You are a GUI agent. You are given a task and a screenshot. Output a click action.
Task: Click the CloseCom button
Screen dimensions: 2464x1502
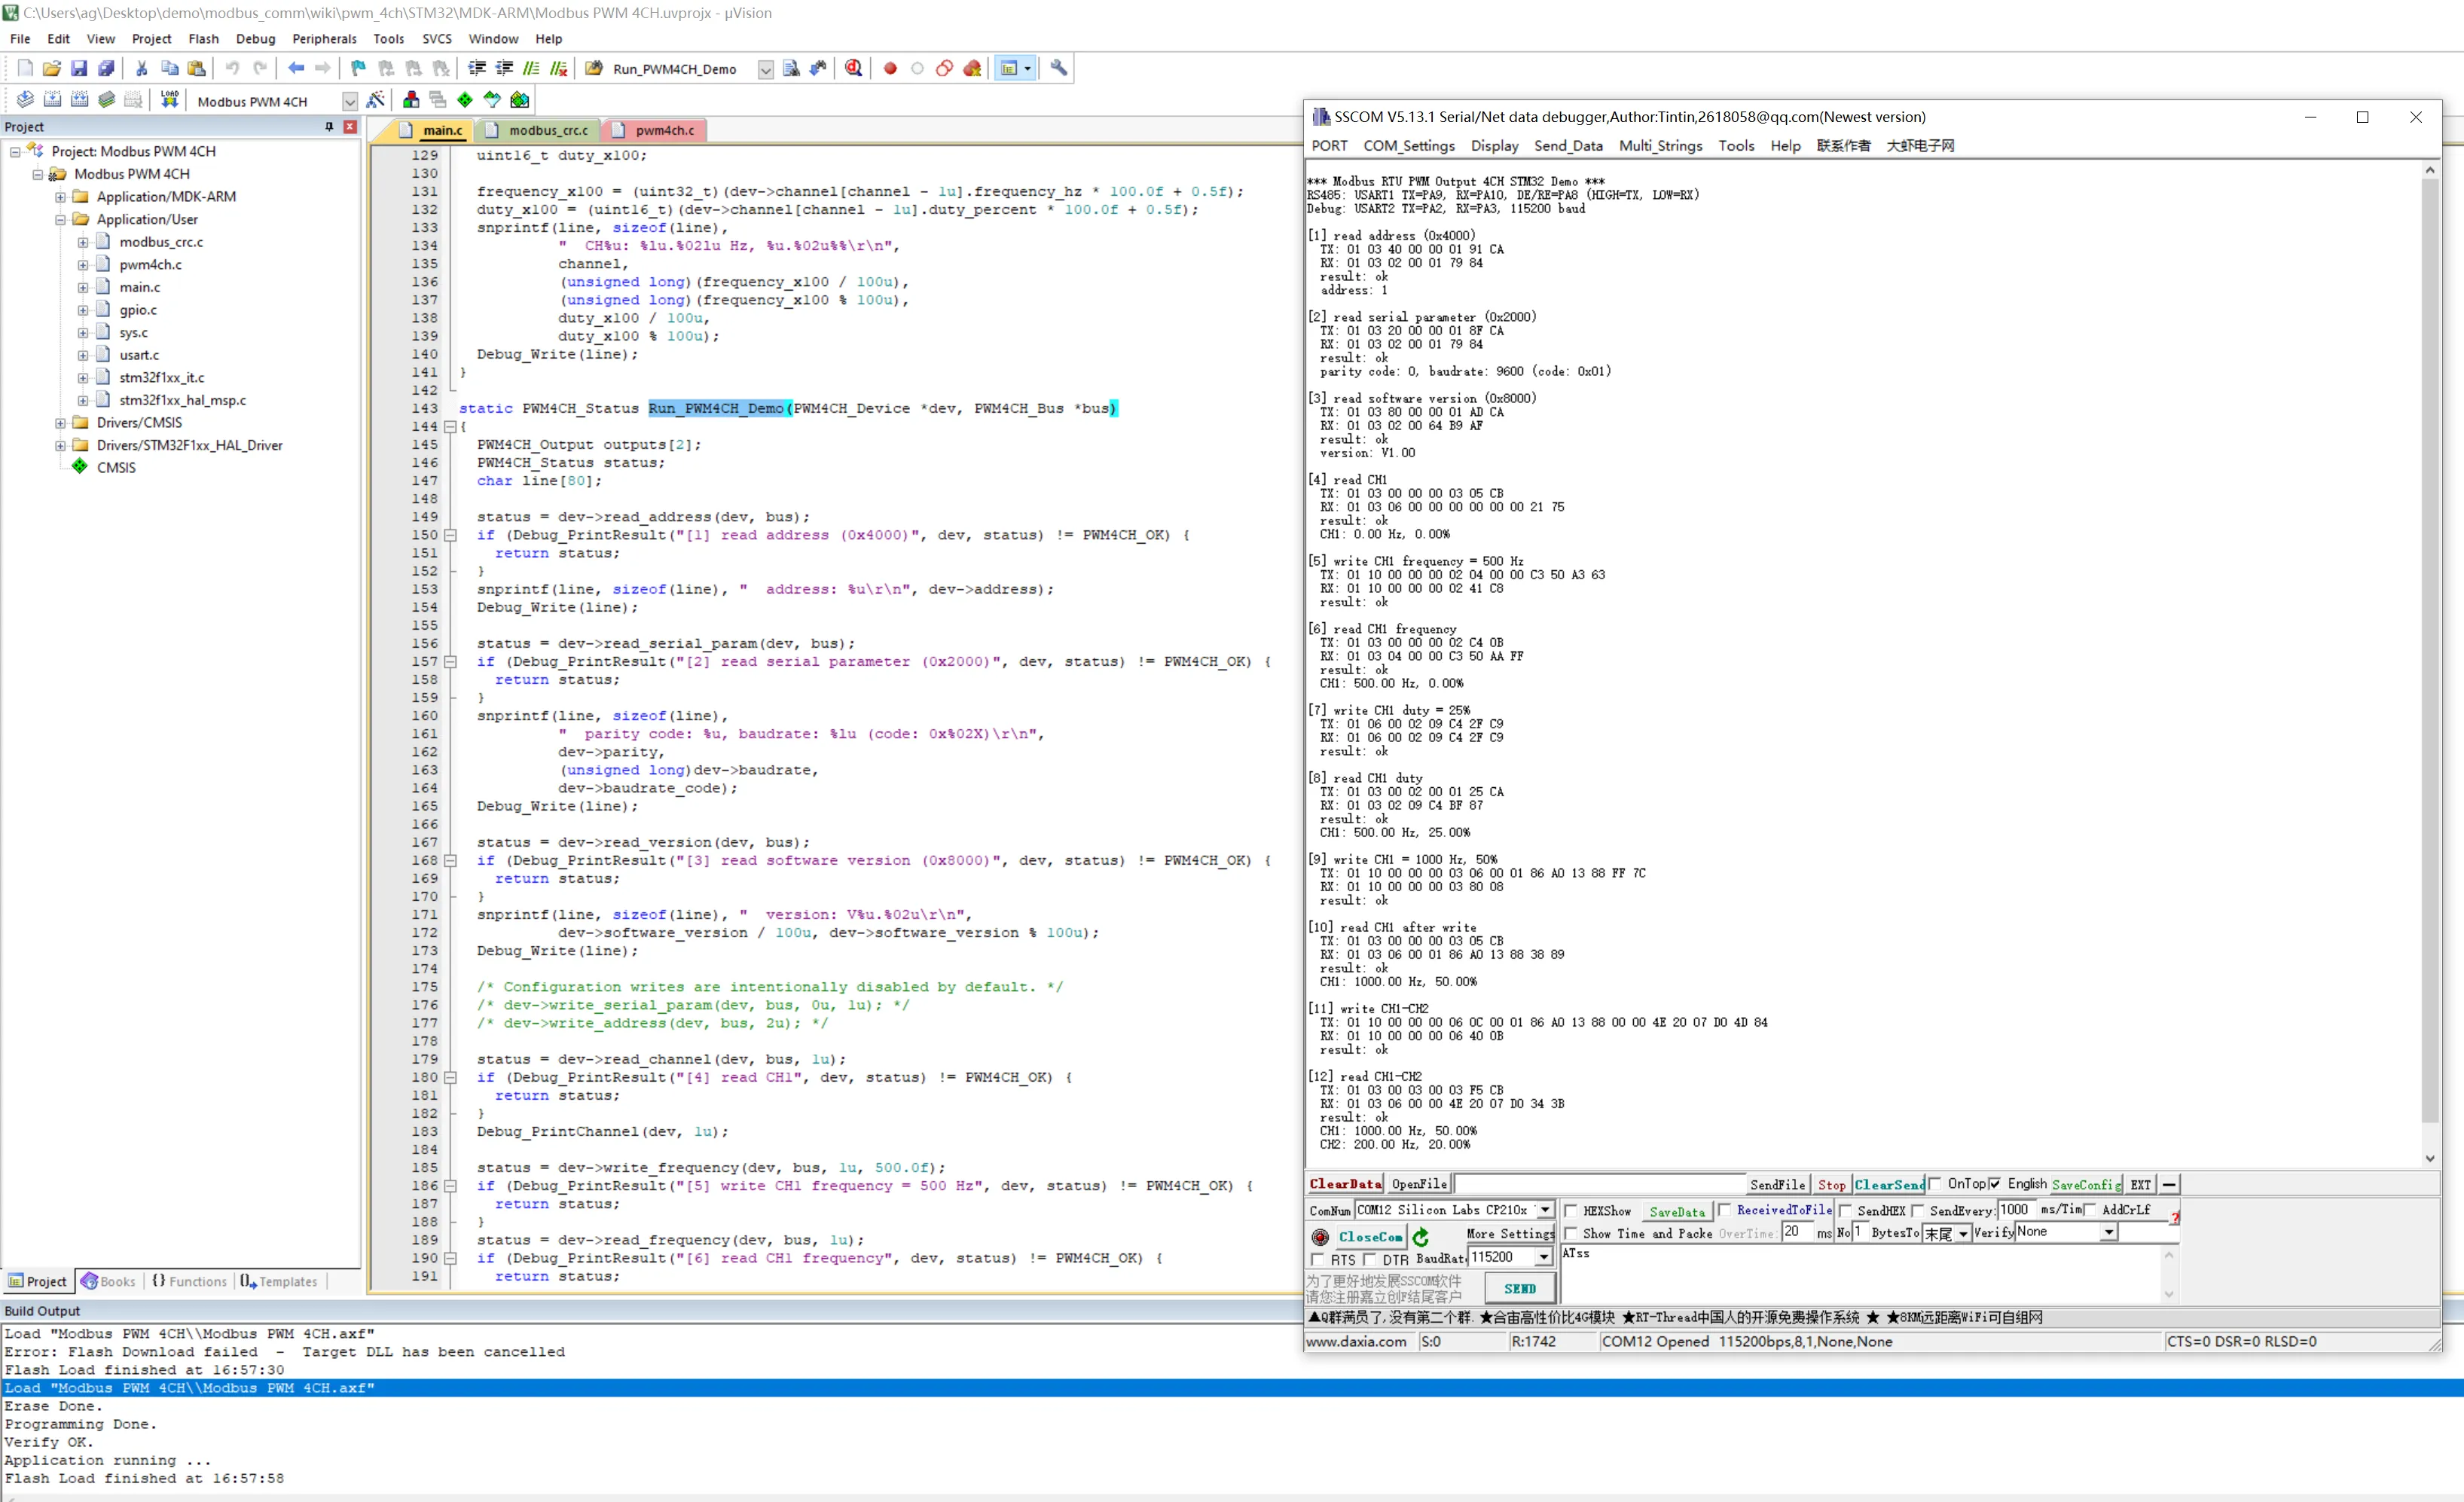[x=1370, y=1237]
